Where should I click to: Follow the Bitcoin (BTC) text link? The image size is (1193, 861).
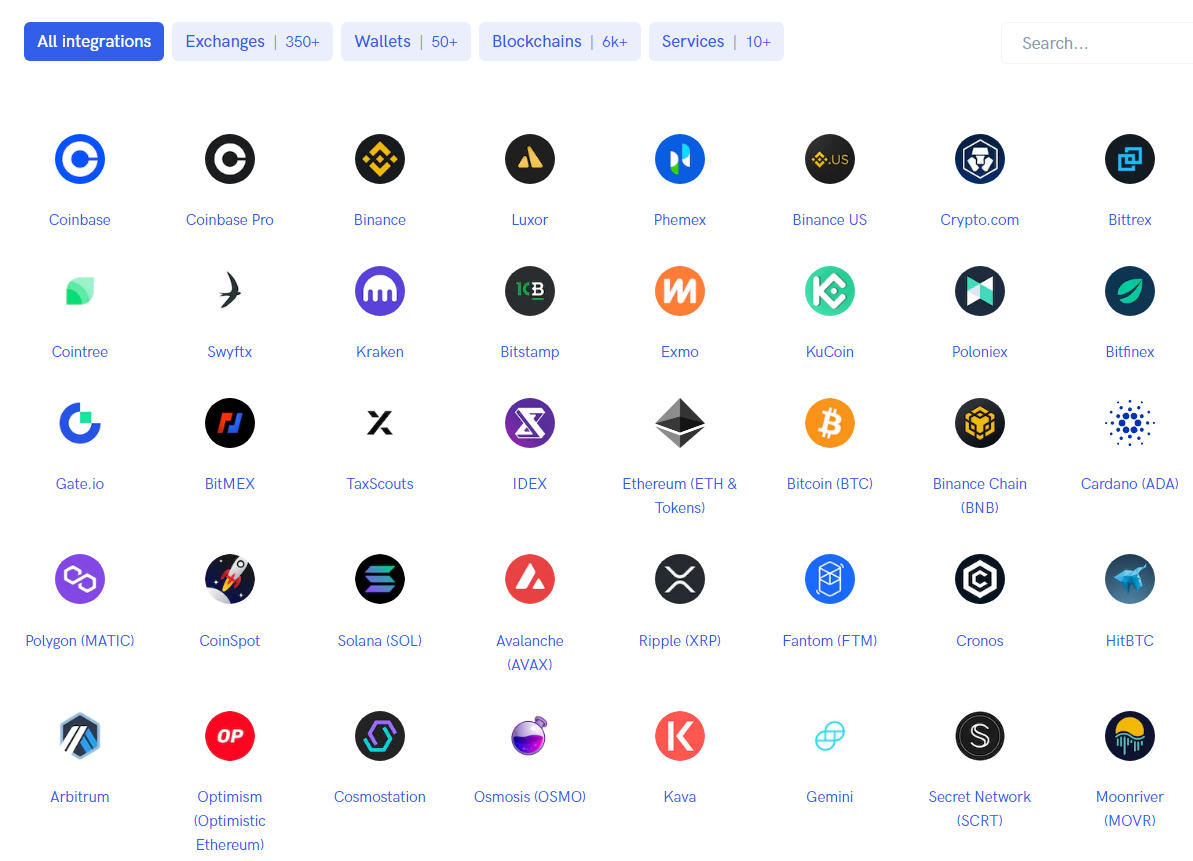pyautogui.click(x=829, y=484)
